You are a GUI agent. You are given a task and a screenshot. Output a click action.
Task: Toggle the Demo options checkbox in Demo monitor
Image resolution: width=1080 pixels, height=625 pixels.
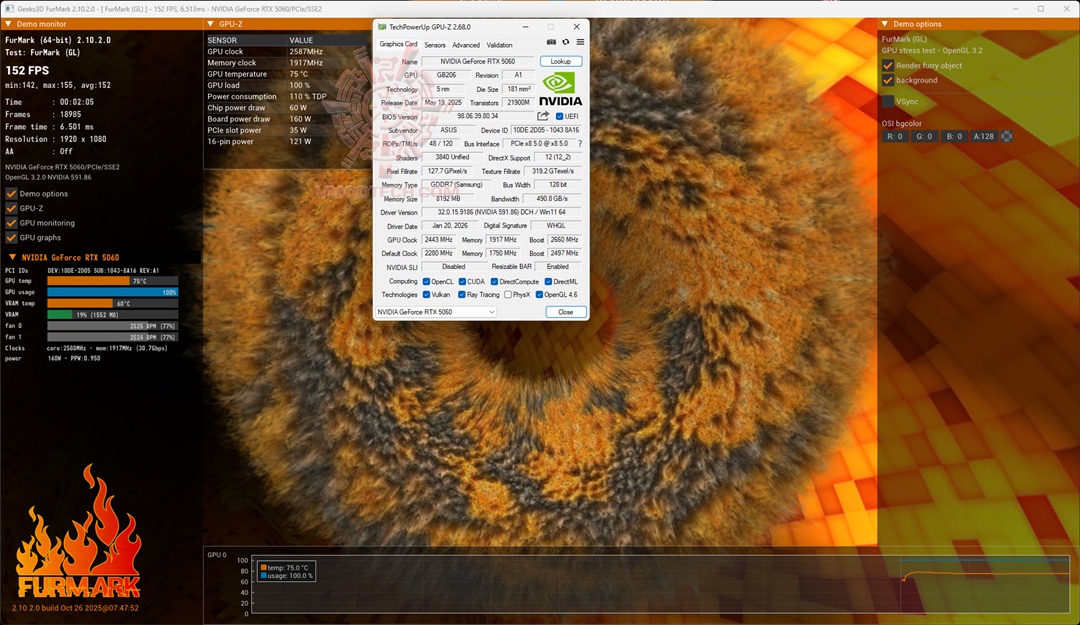coord(11,194)
